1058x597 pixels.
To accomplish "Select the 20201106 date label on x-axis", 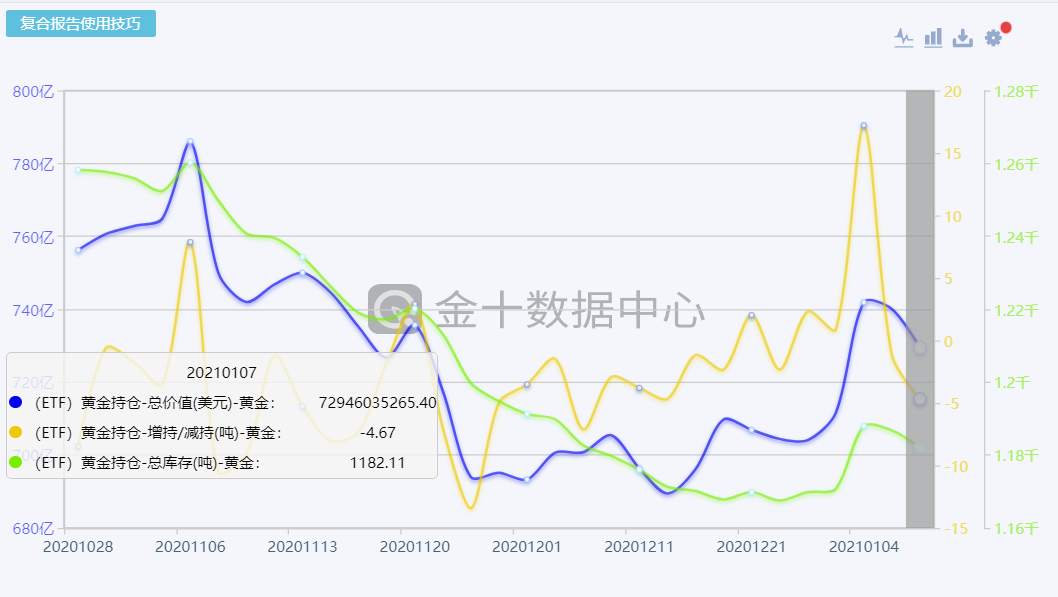I will (190, 546).
